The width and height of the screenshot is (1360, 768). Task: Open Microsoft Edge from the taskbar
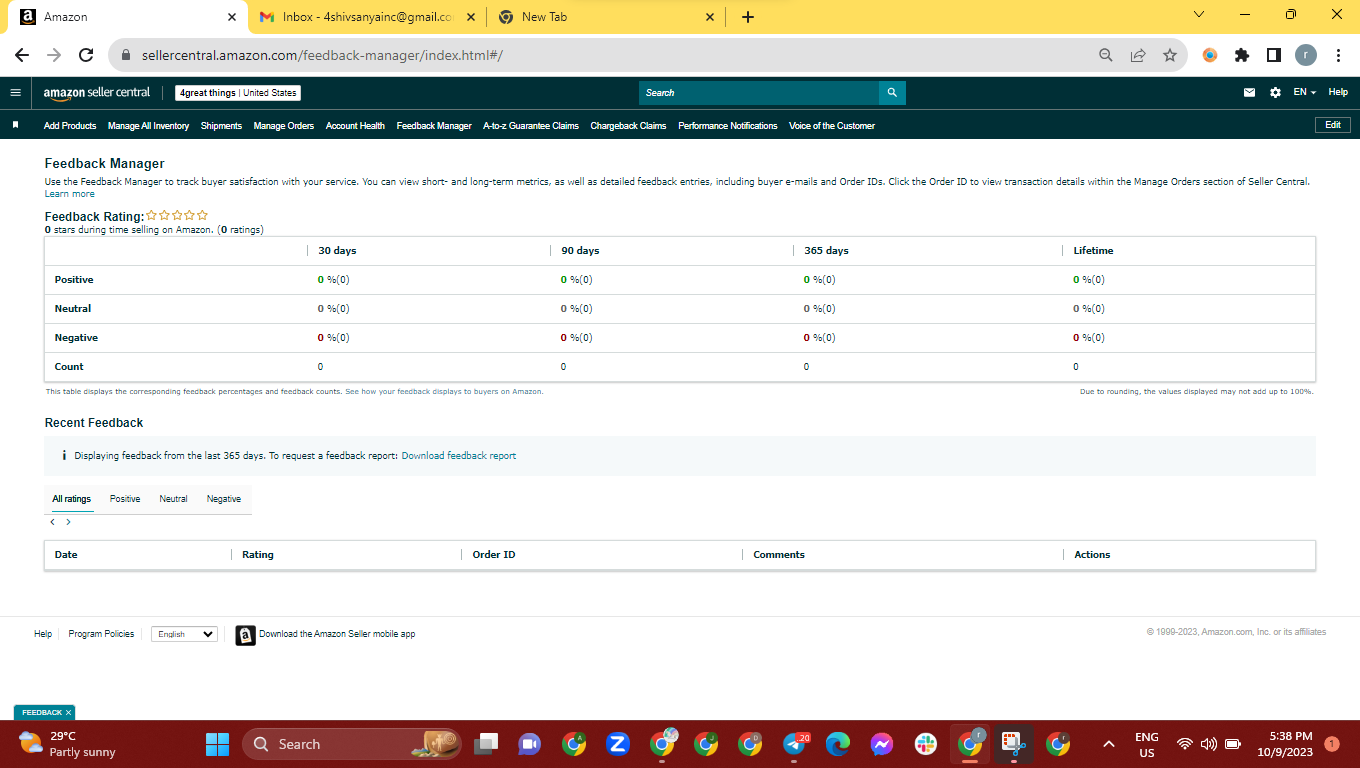(x=838, y=744)
